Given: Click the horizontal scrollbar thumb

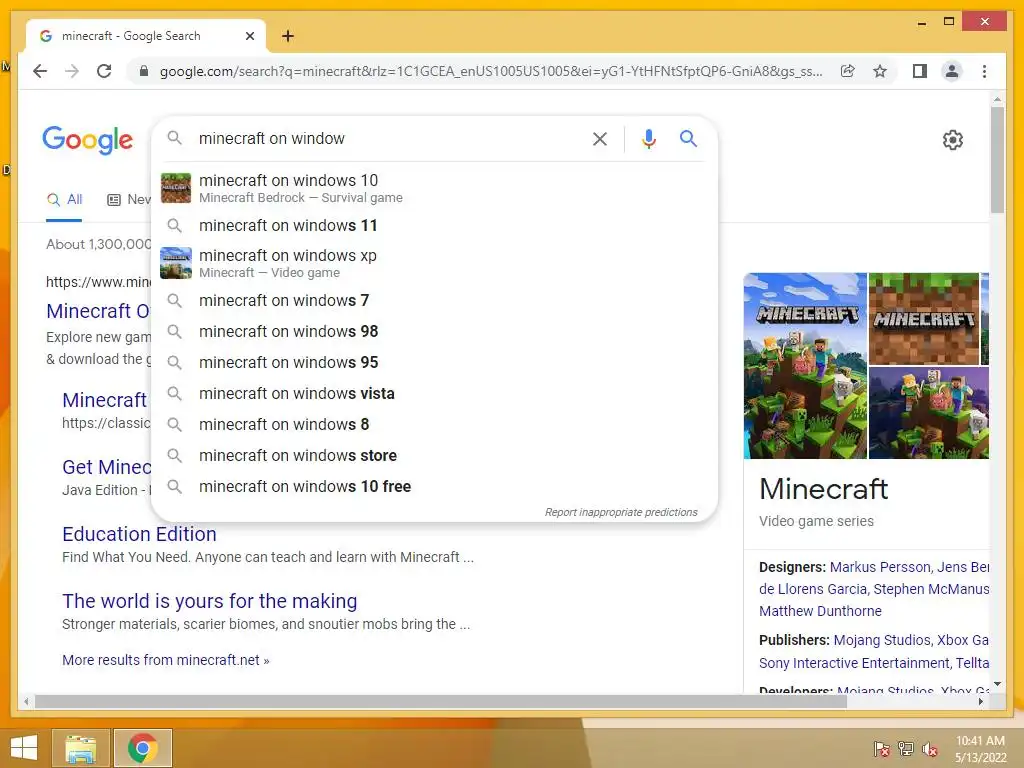Looking at the screenshot, I should pyautogui.click(x=441, y=701).
